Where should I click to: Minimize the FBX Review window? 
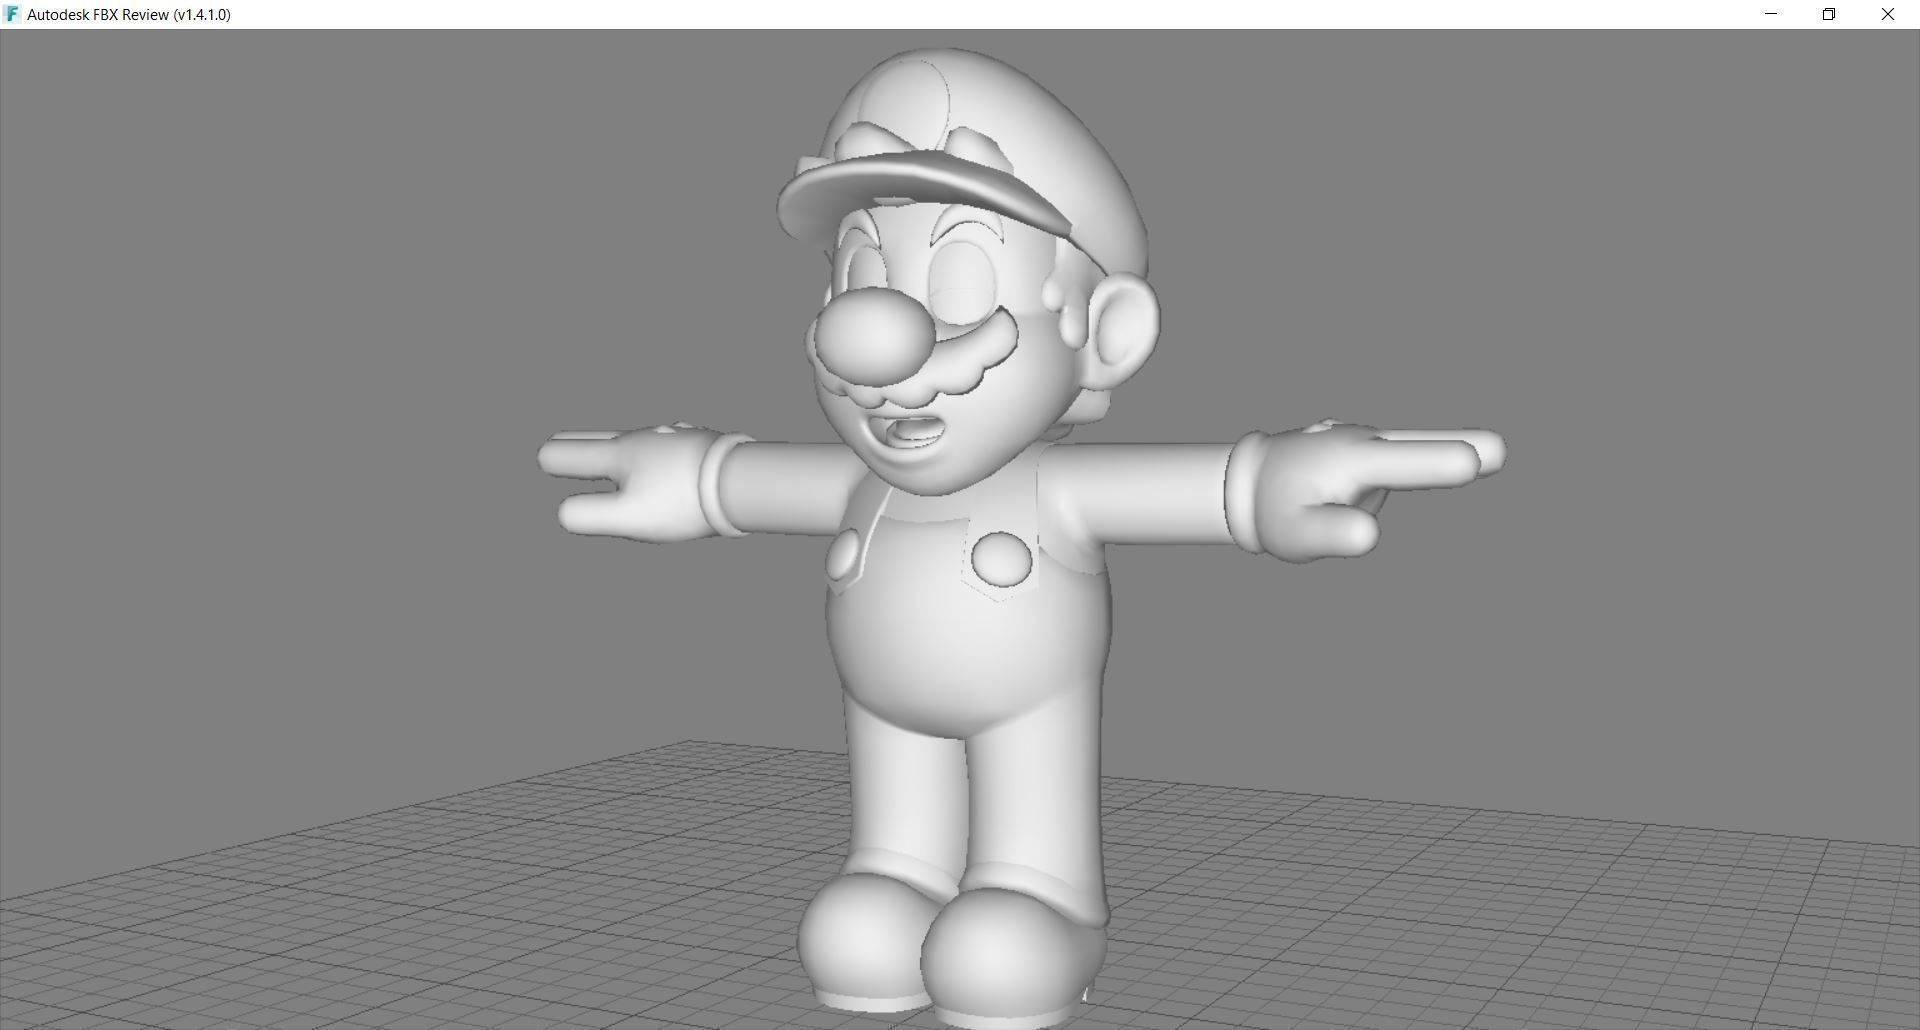click(1771, 14)
